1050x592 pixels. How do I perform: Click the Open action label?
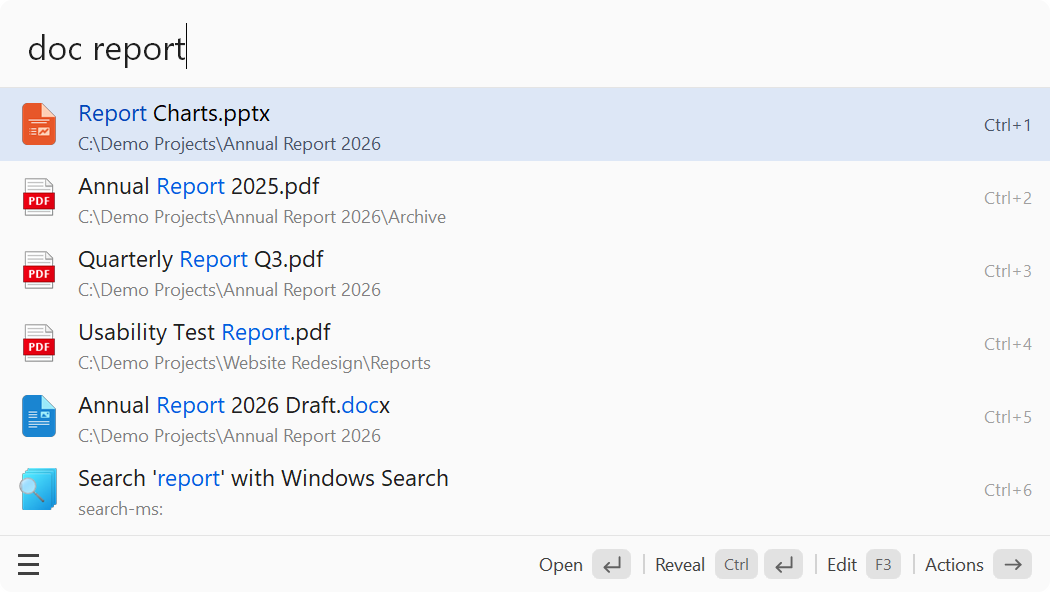[x=560, y=565]
